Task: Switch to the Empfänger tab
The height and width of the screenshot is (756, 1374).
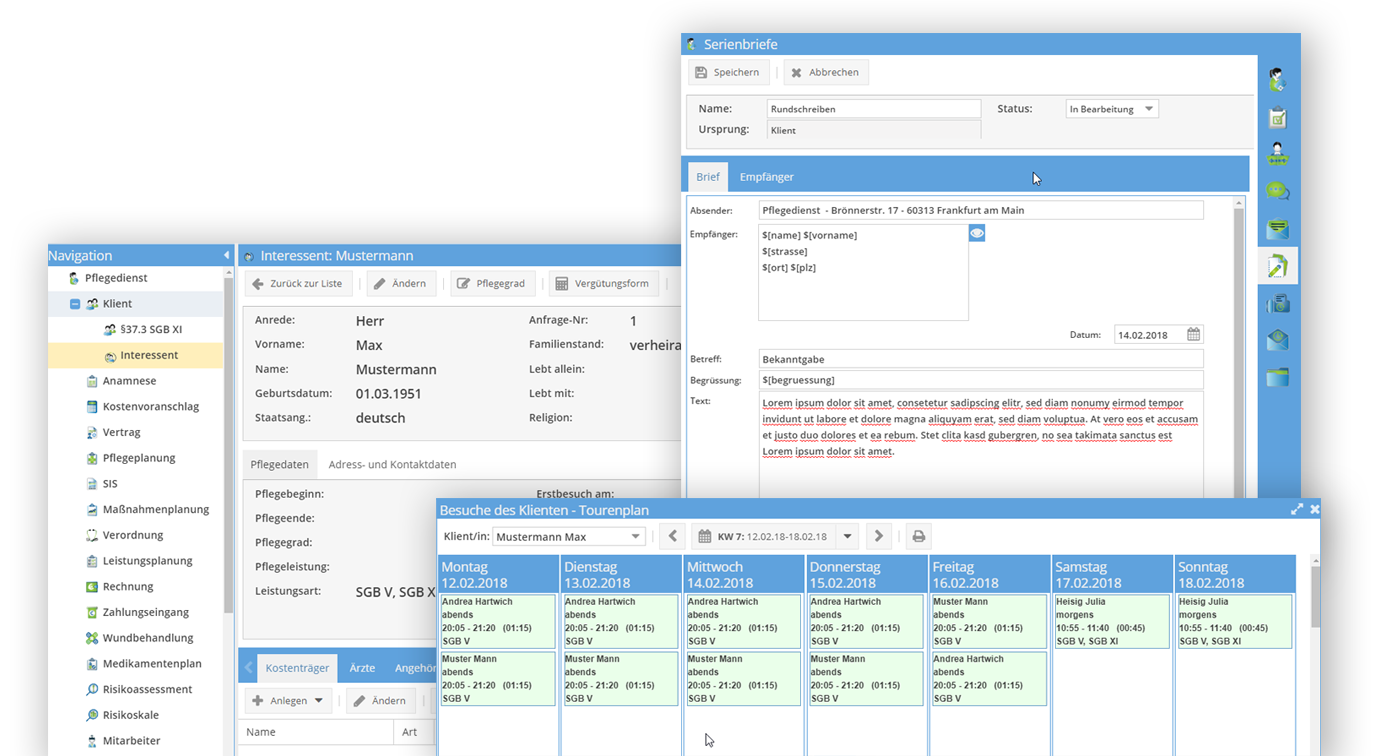Action: [x=766, y=177]
